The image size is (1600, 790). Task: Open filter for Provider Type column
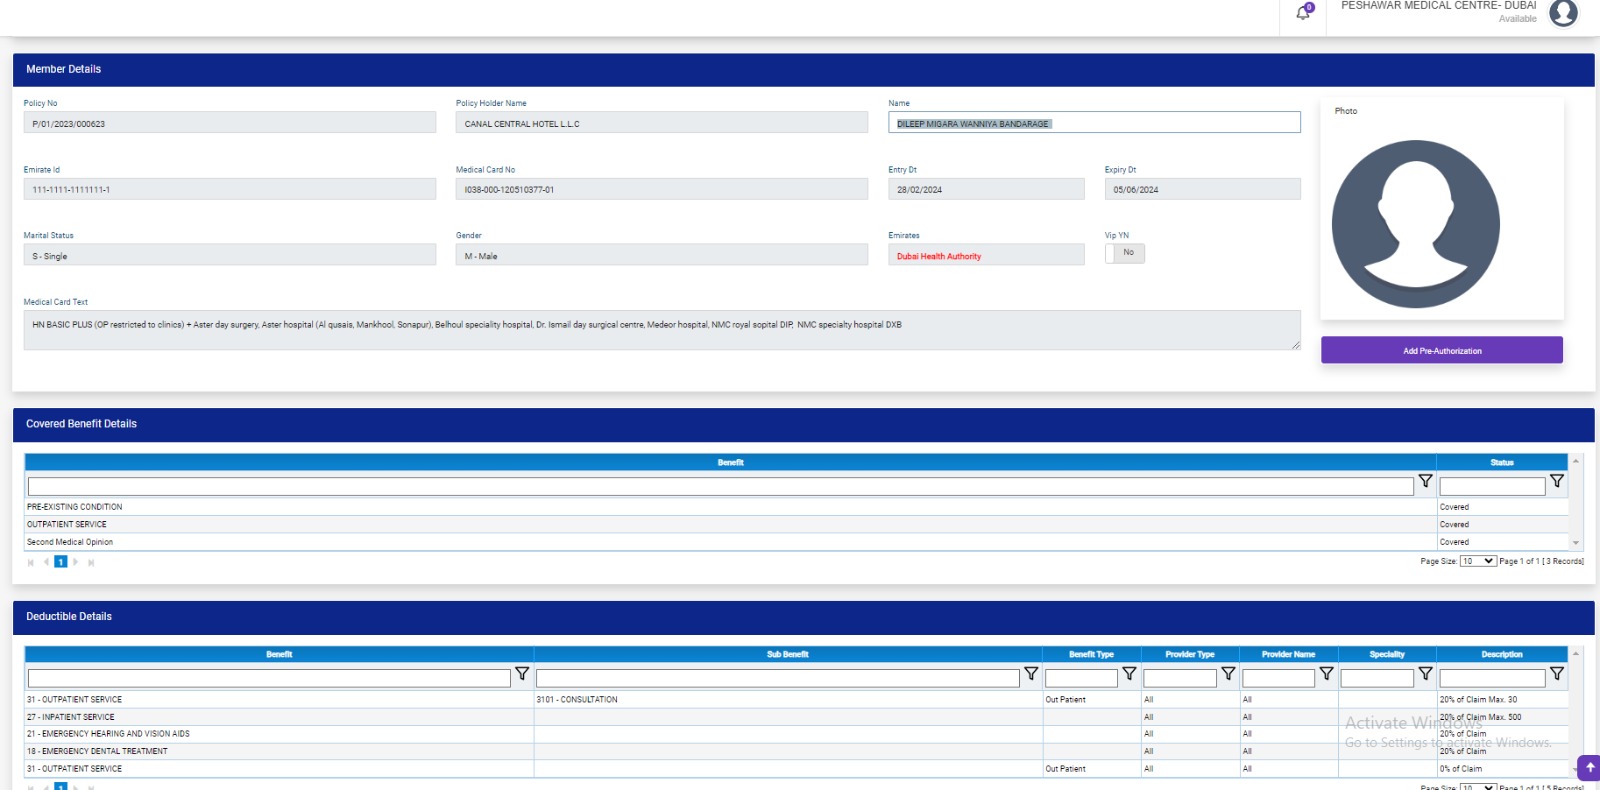tap(1228, 674)
